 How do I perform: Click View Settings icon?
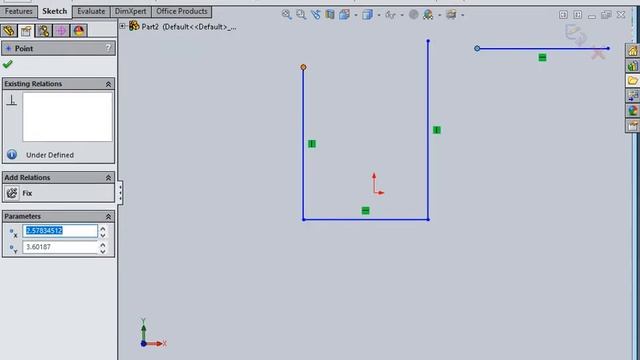[x=451, y=15]
